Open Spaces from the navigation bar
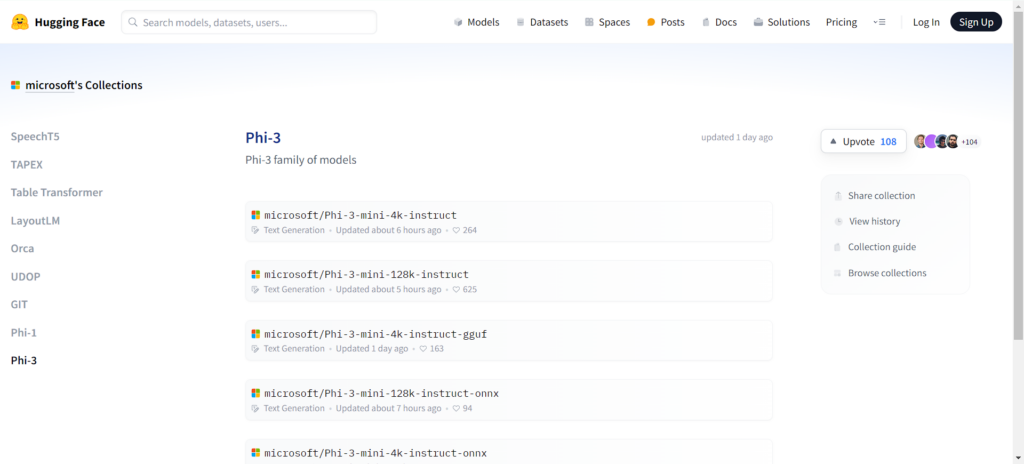This screenshot has width=1024, height=464. 607,22
